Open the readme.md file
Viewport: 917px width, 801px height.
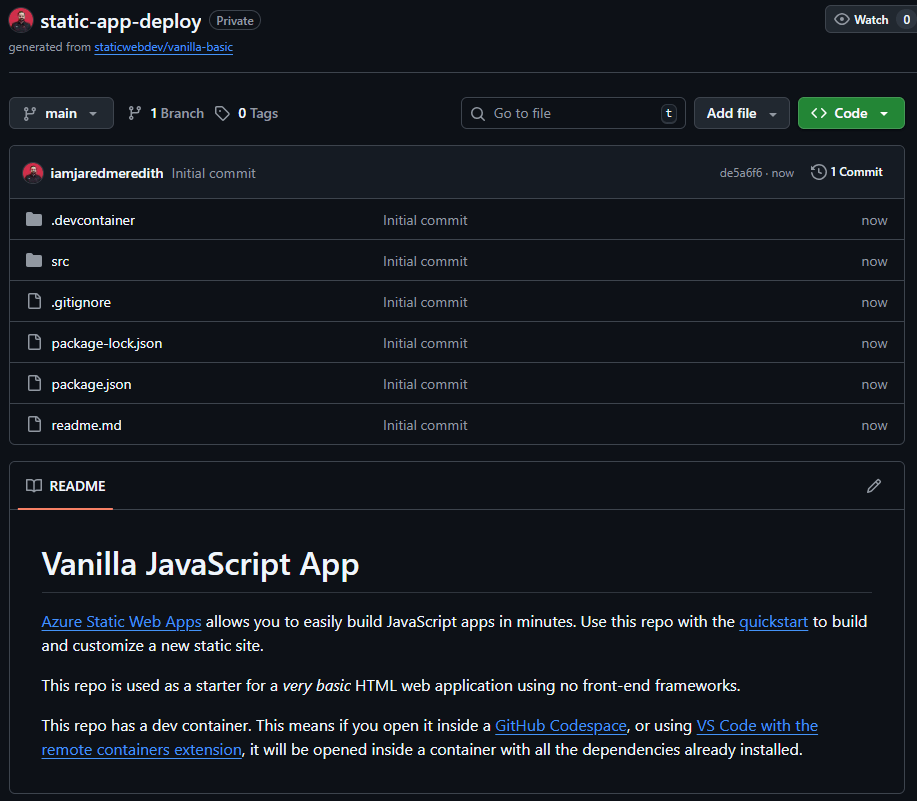pyautogui.click(x=87, y=424)
